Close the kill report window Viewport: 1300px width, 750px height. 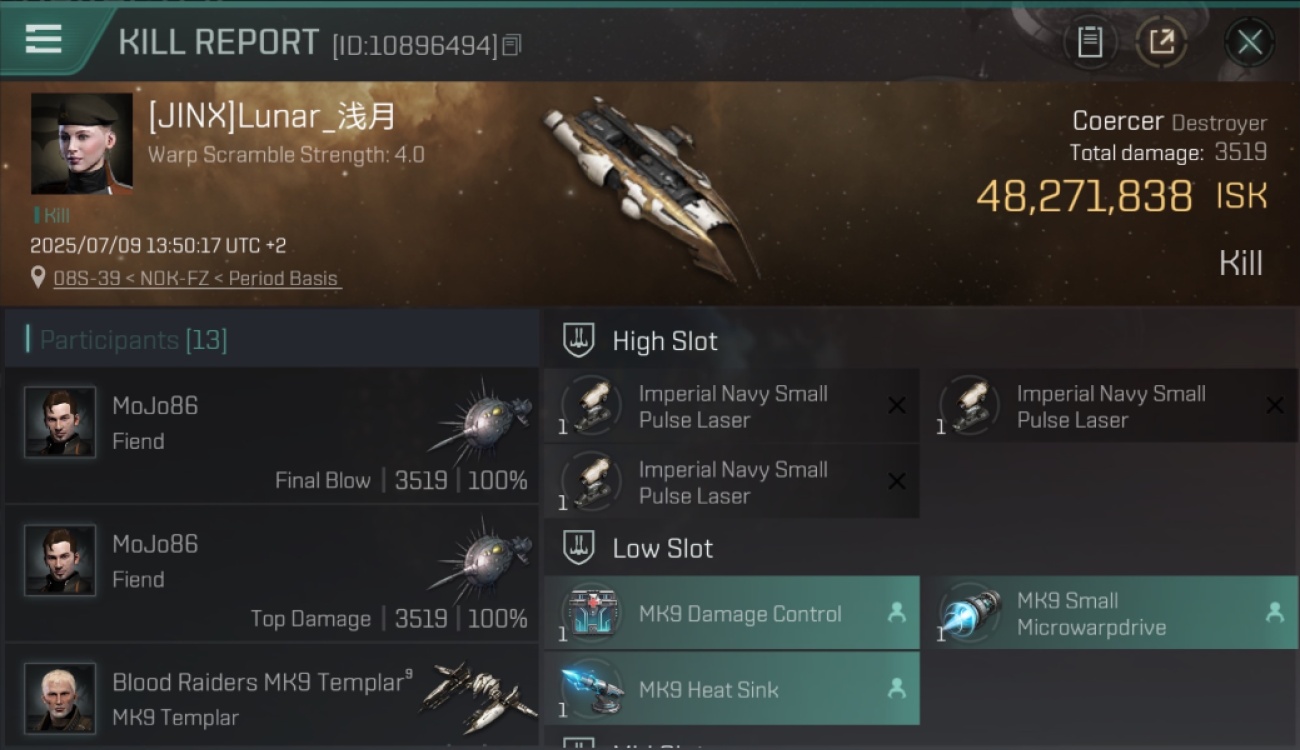[1249, 42]
